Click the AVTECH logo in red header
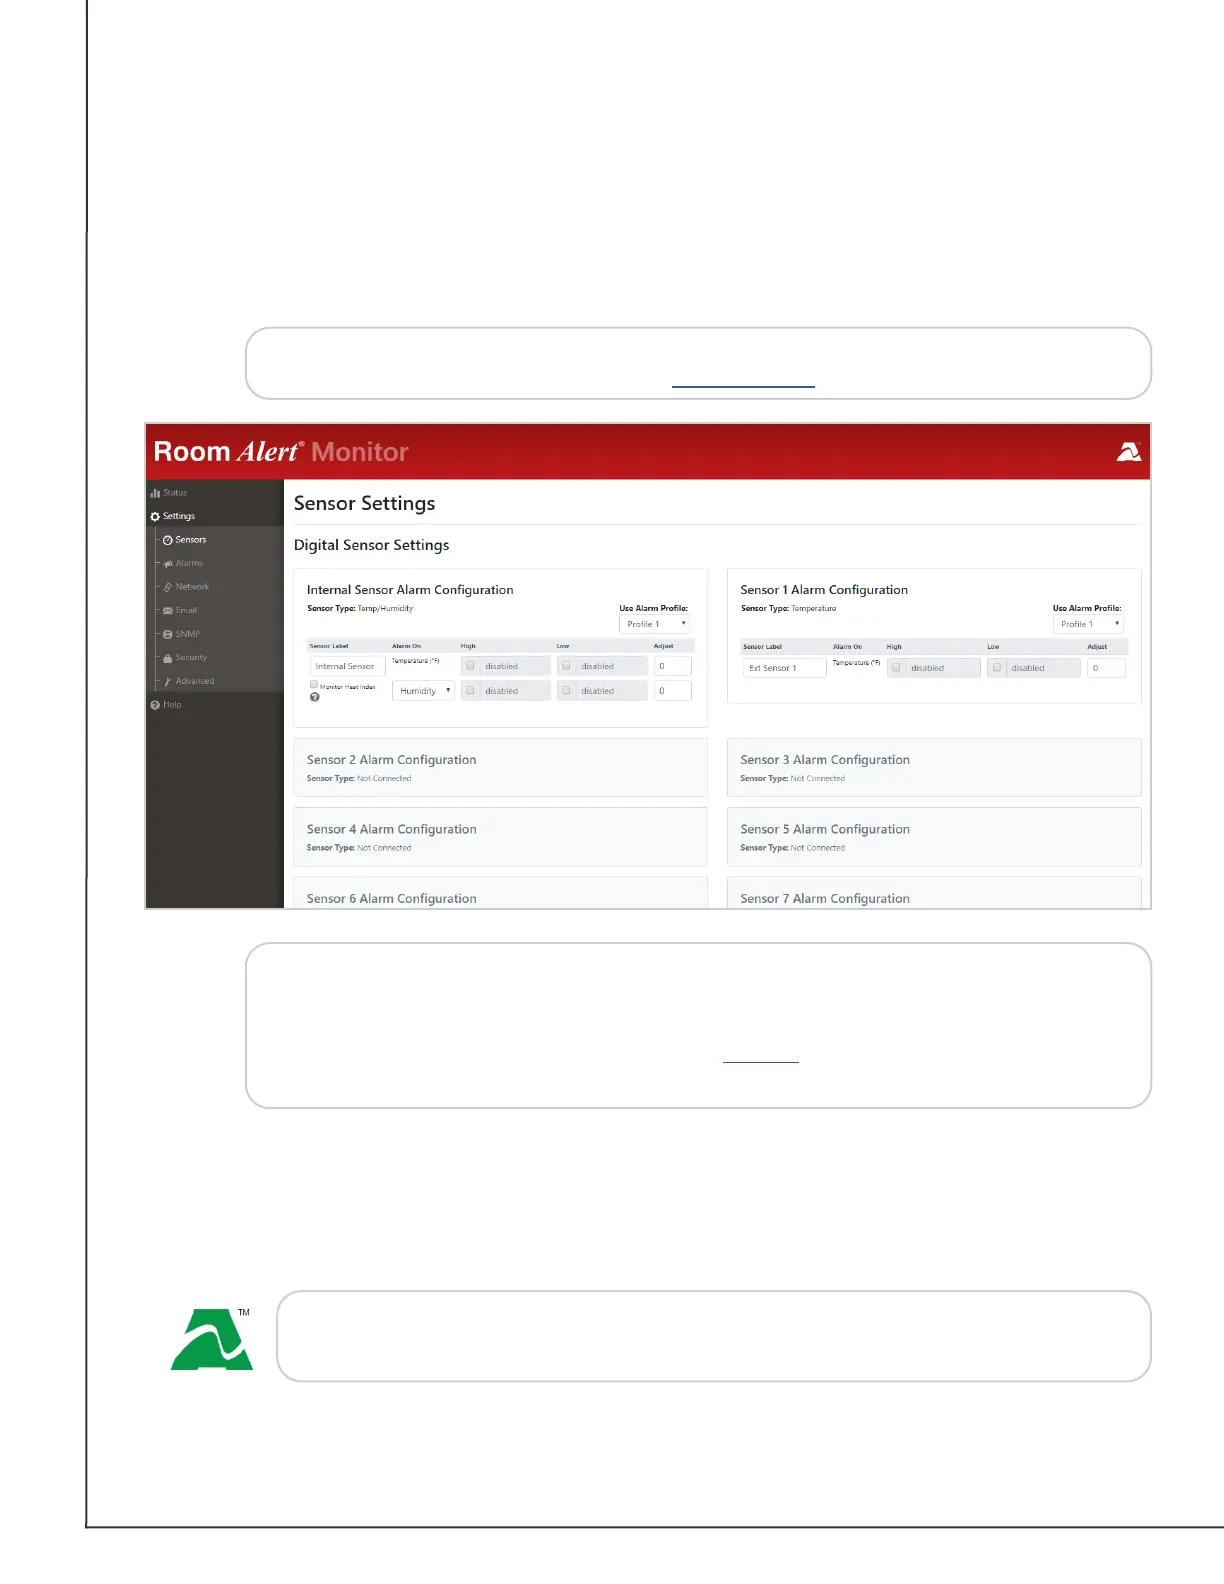This screenshot has width=1224, height=1584. point(1129,452)
